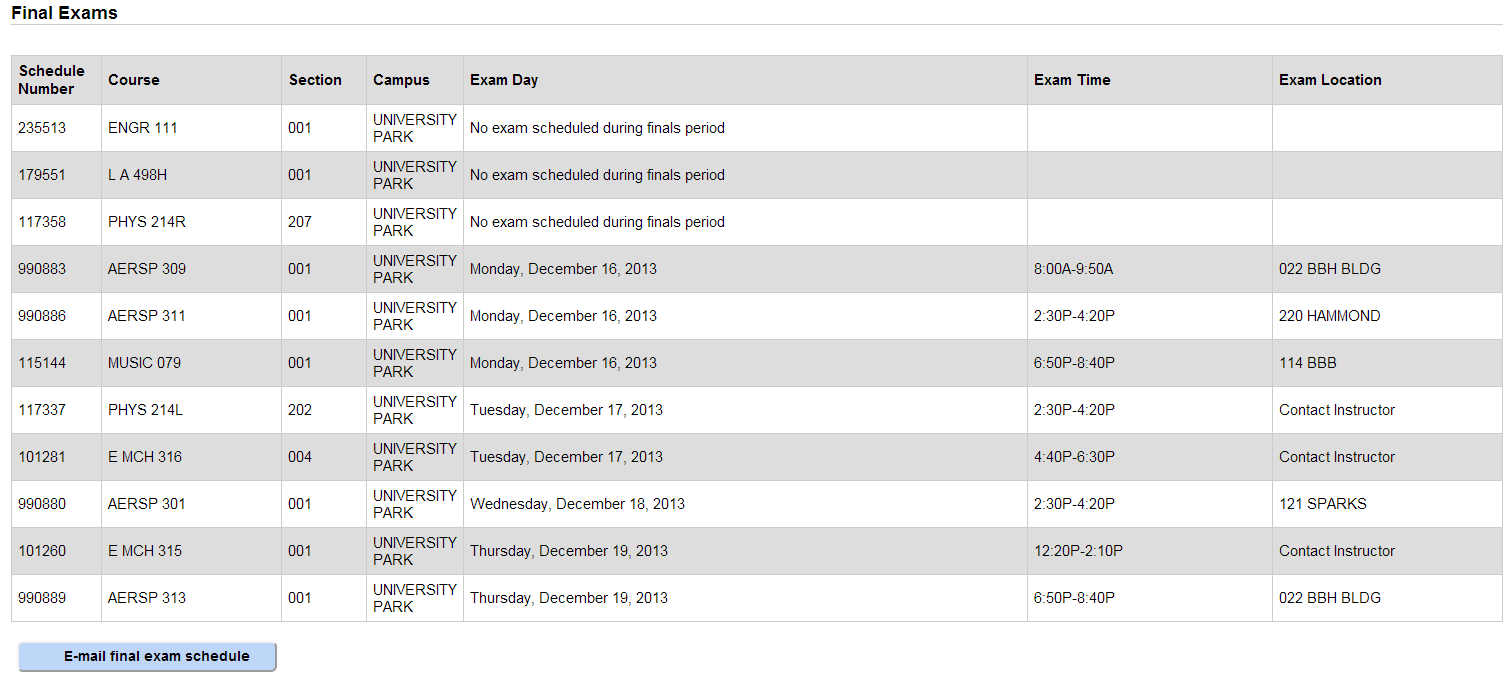Click the Course column header
1512x683 pixels.
[134, 80]
